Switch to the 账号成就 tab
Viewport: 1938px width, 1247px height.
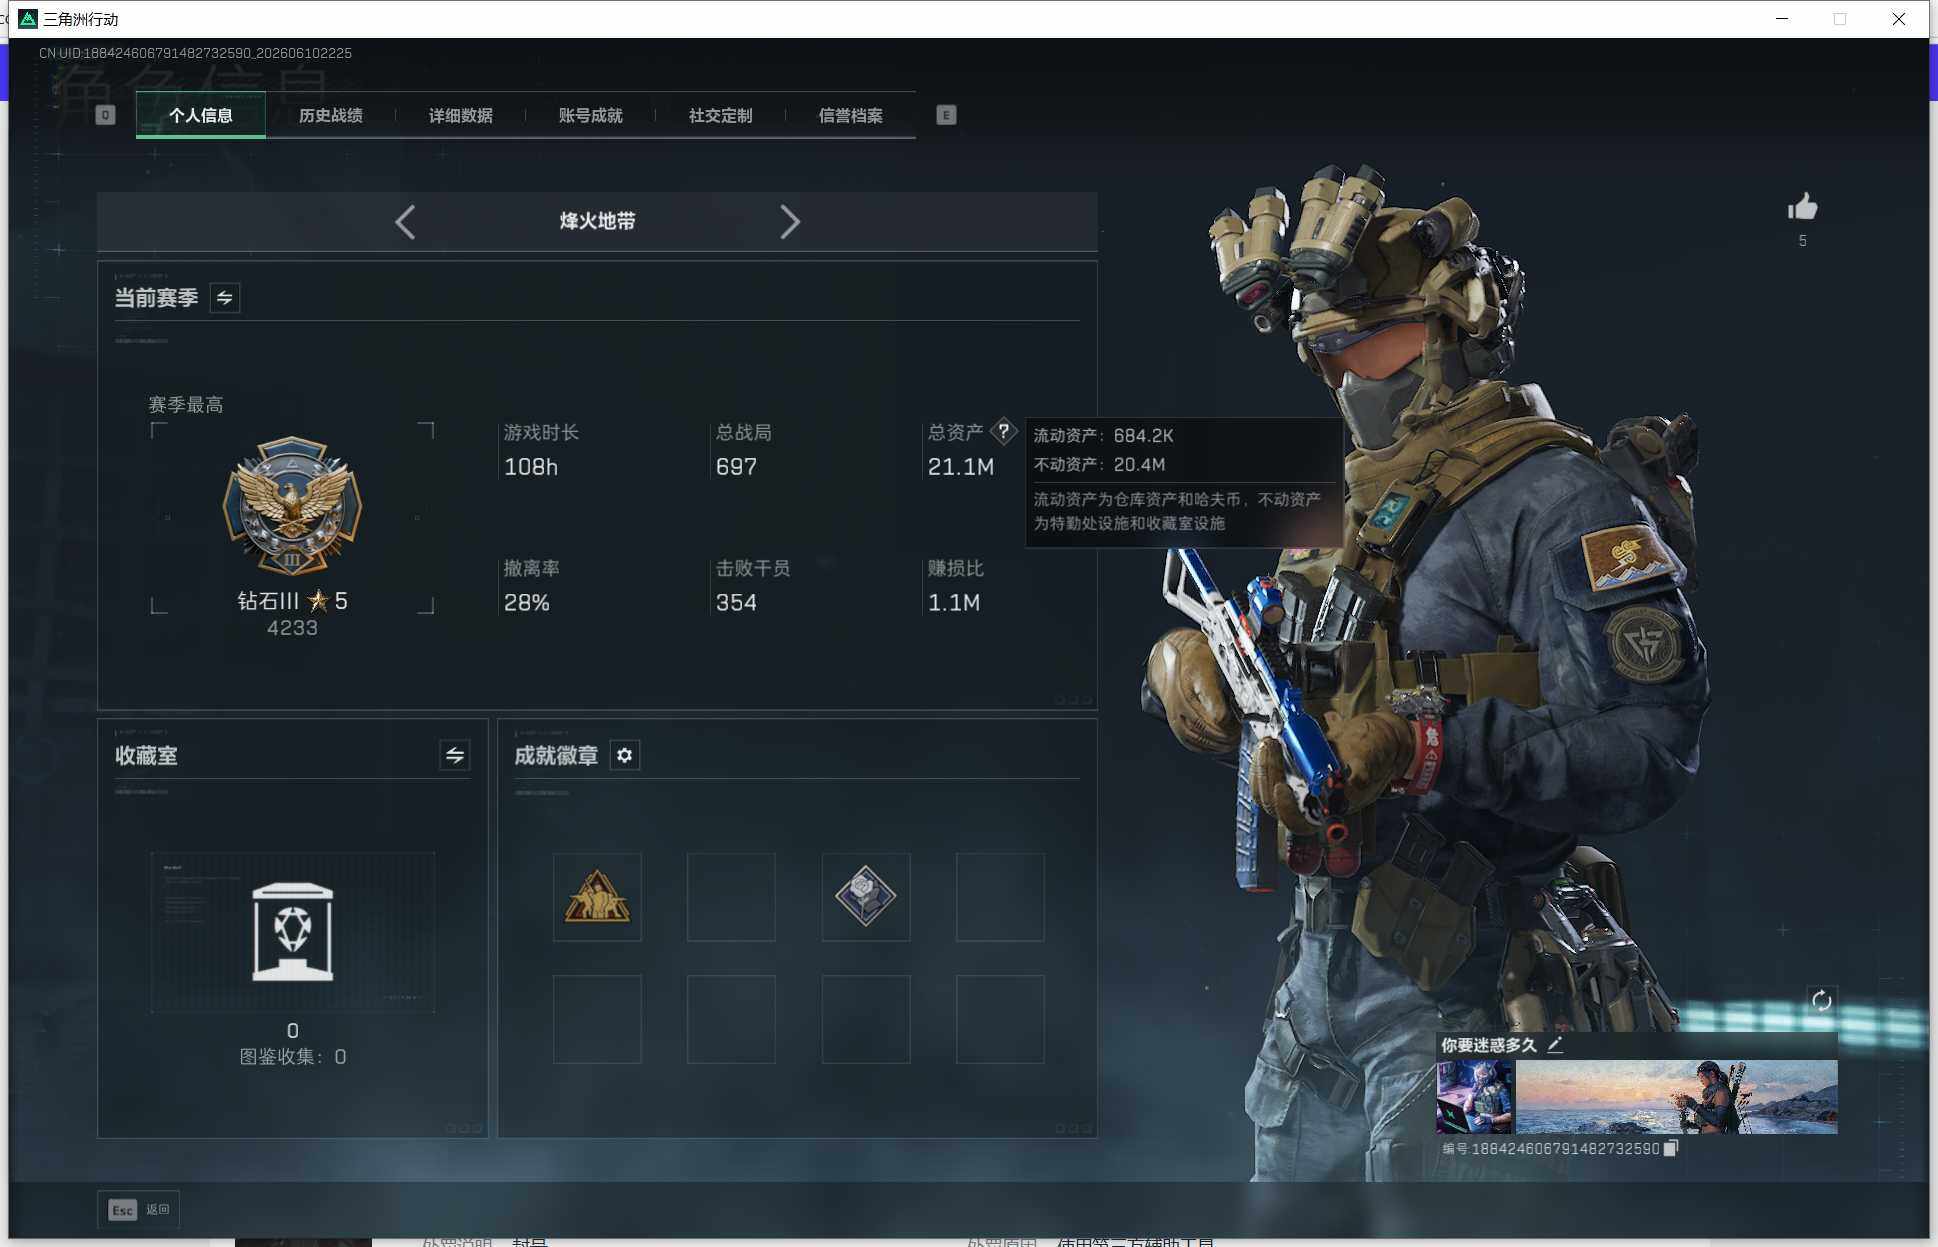(x=591, y=115)
